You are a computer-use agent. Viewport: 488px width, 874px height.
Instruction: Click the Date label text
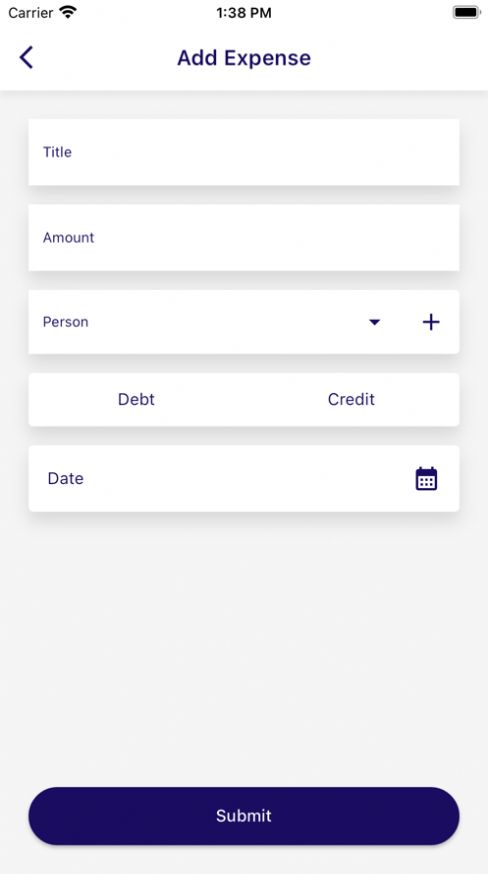tap(65, 478)
